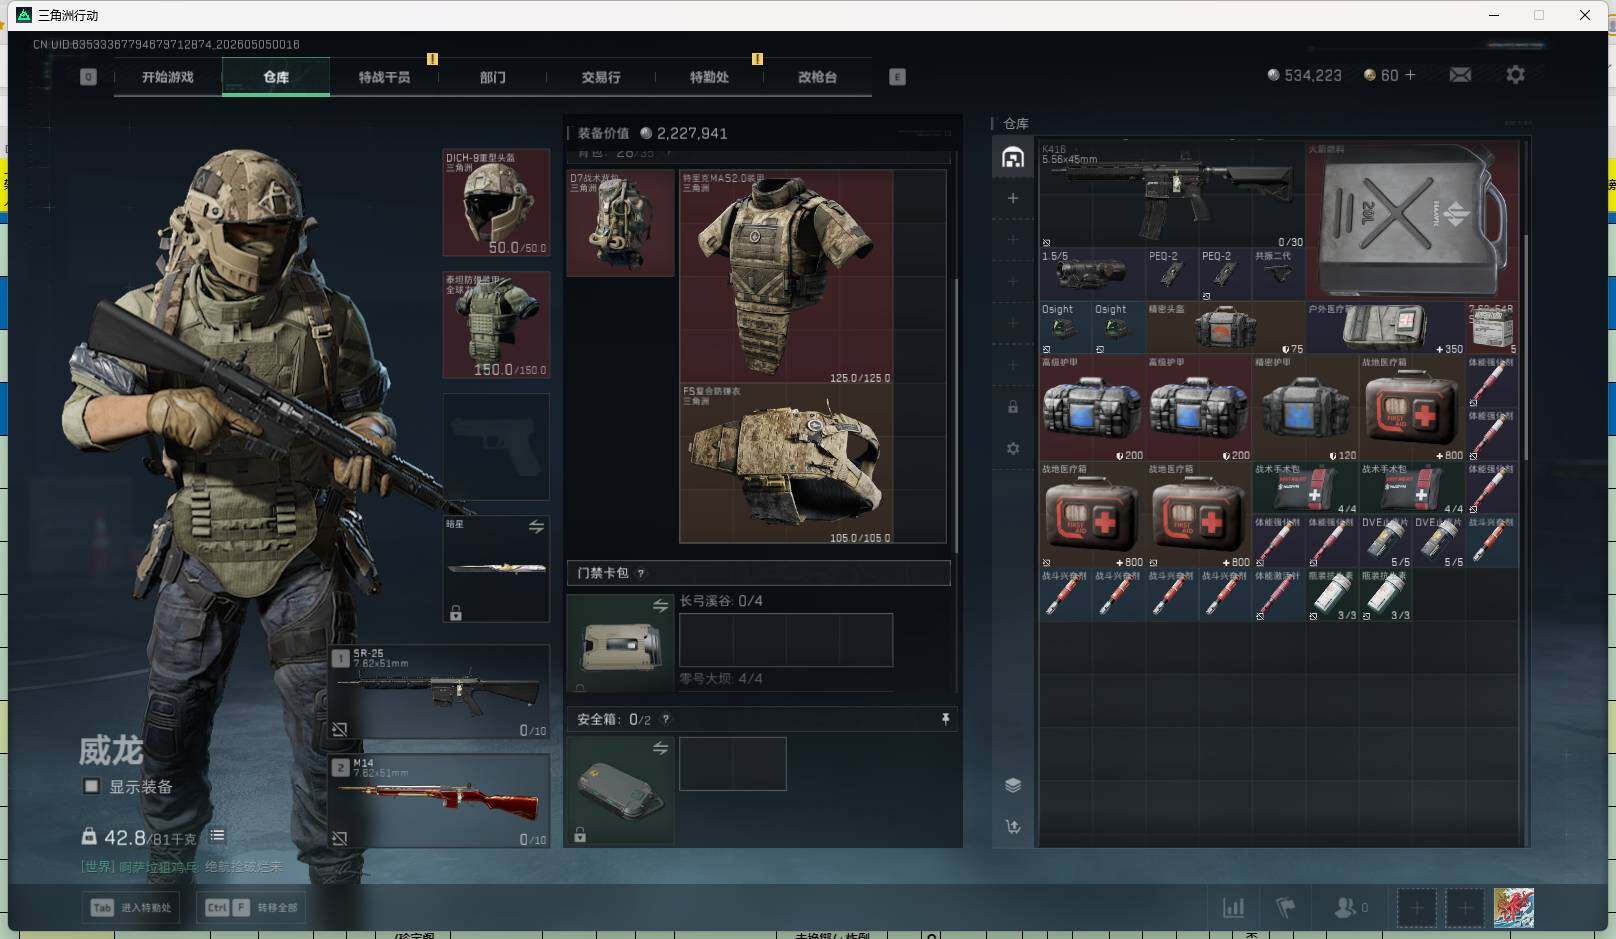Select the 20L fuel jerrycan in stash

[x=1412, y=220]
